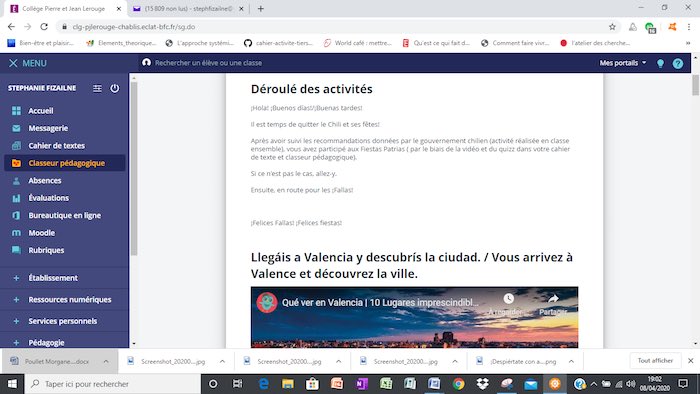Image resolution: width=700 pixels, height=394 pixels.
Task: Open Google Chrome taskbar icon
Action: [x=458, y=384]
